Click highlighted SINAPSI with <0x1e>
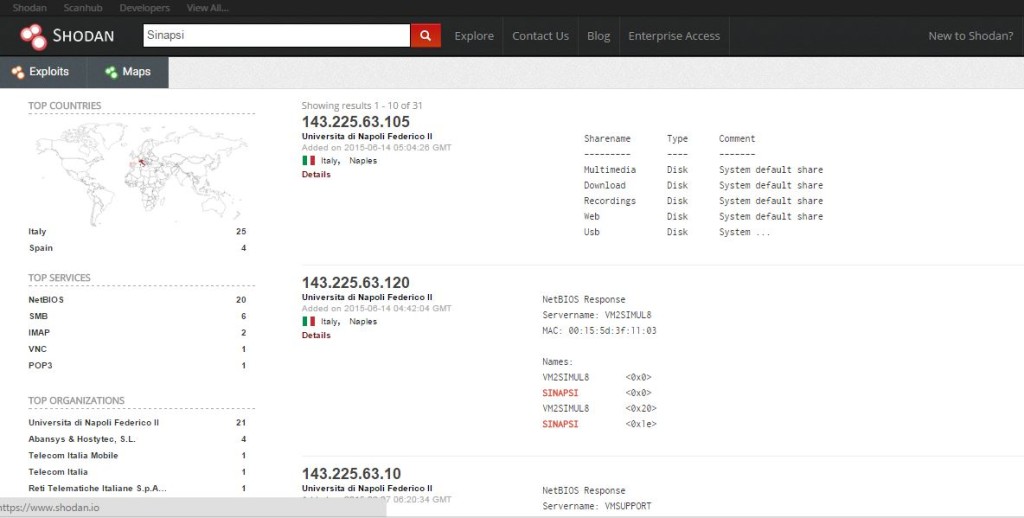Screen dimensions: 1024x518 coord(560,424)
